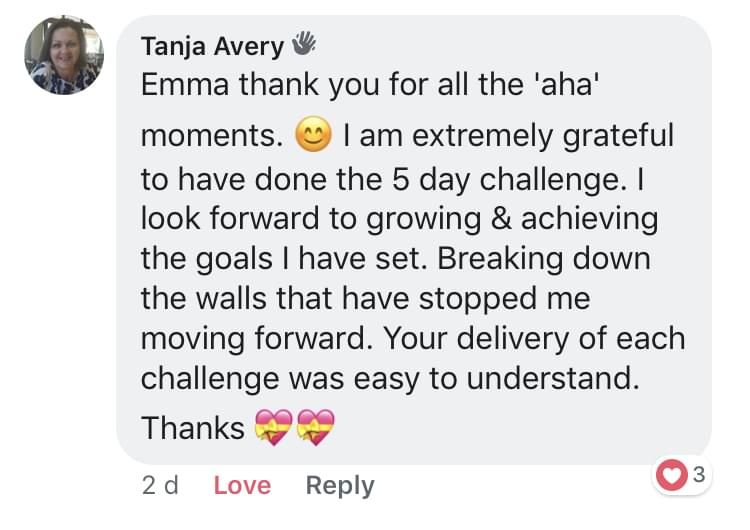Click the word "Thanks" ending the comment
Image resolution: width=750 pixels, height=530 pixels.
[x=193, y=428]
